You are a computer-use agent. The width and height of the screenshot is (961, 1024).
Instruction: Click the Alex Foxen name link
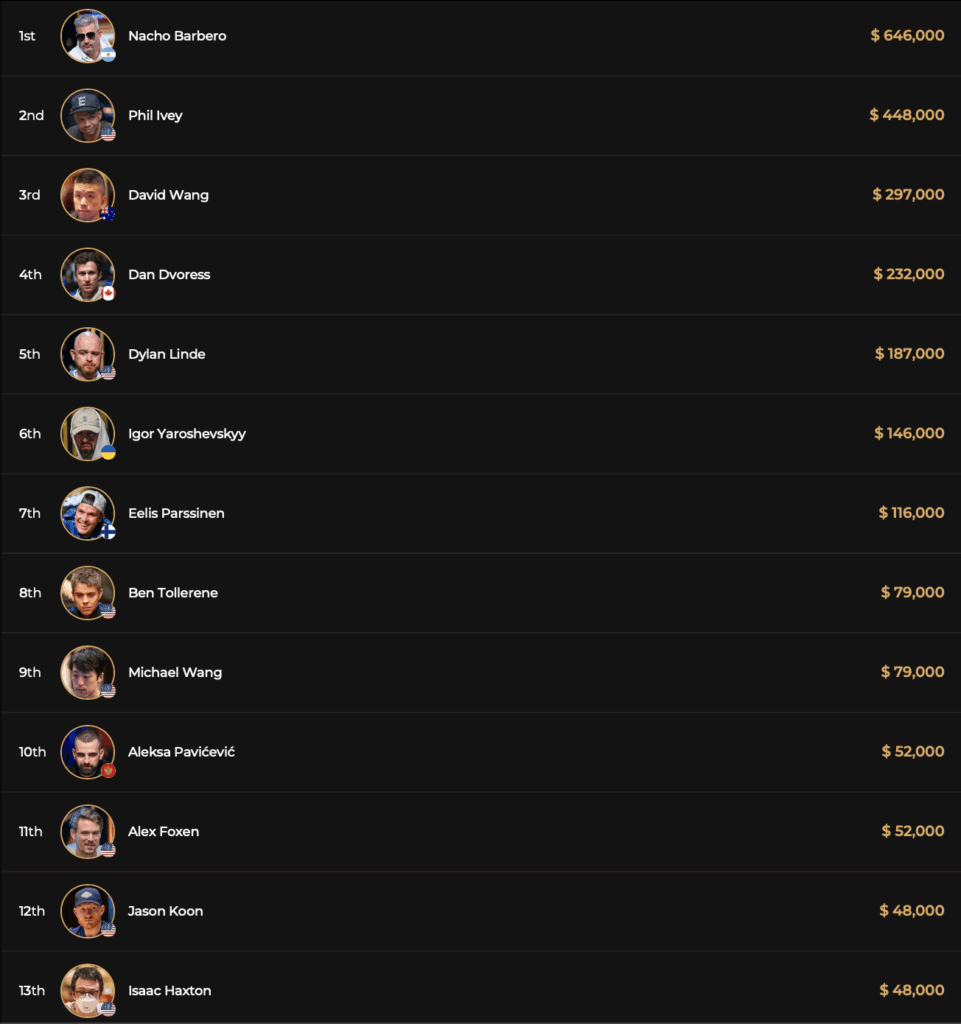click(163, 831)
